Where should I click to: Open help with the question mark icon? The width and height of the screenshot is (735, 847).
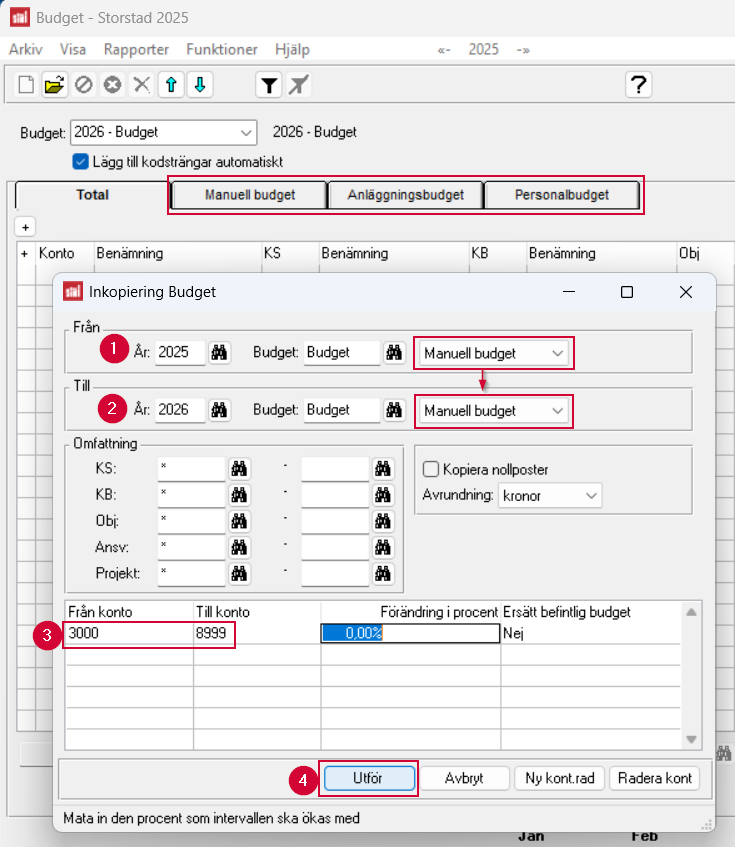(638, 85)
